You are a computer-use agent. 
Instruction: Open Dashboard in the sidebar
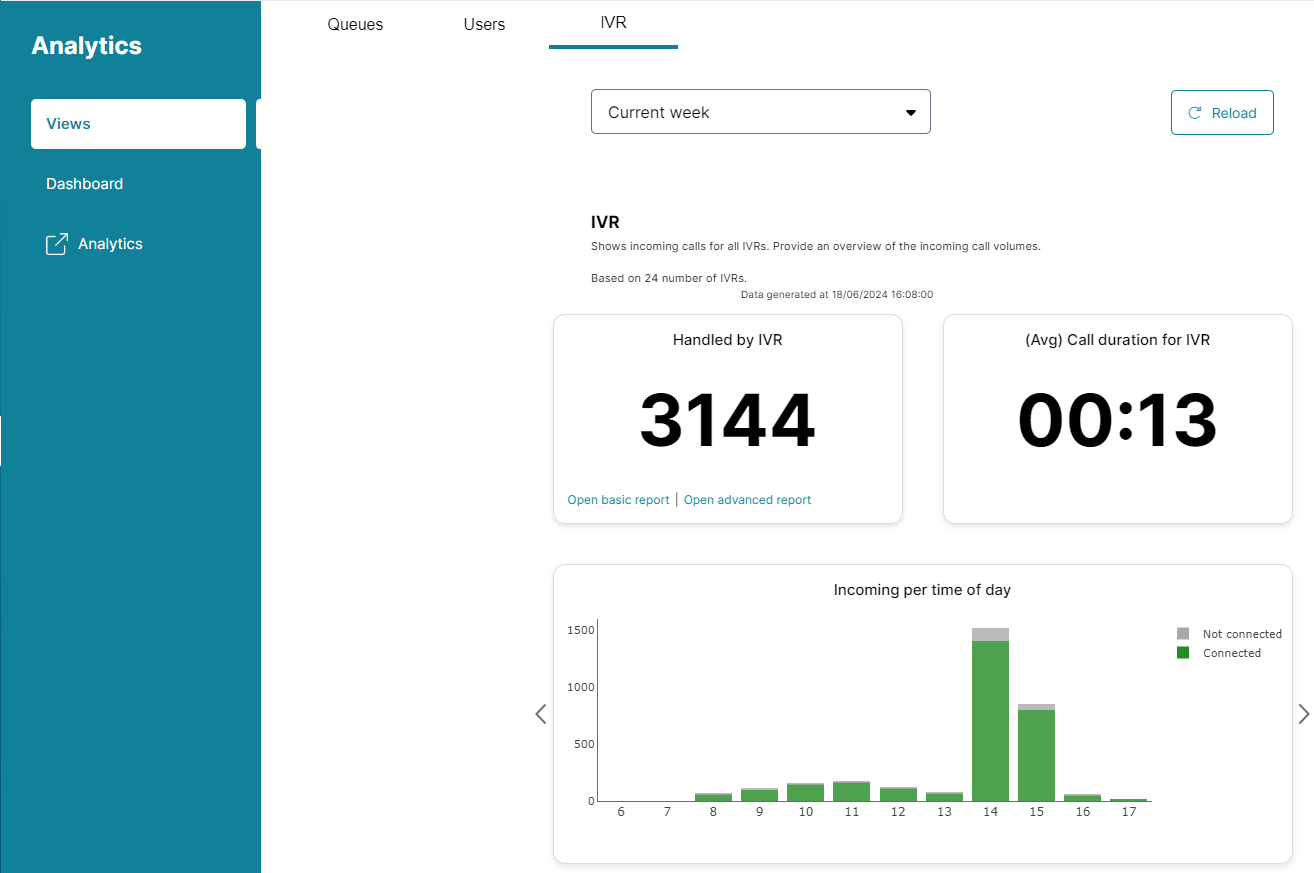click(85, 184)
